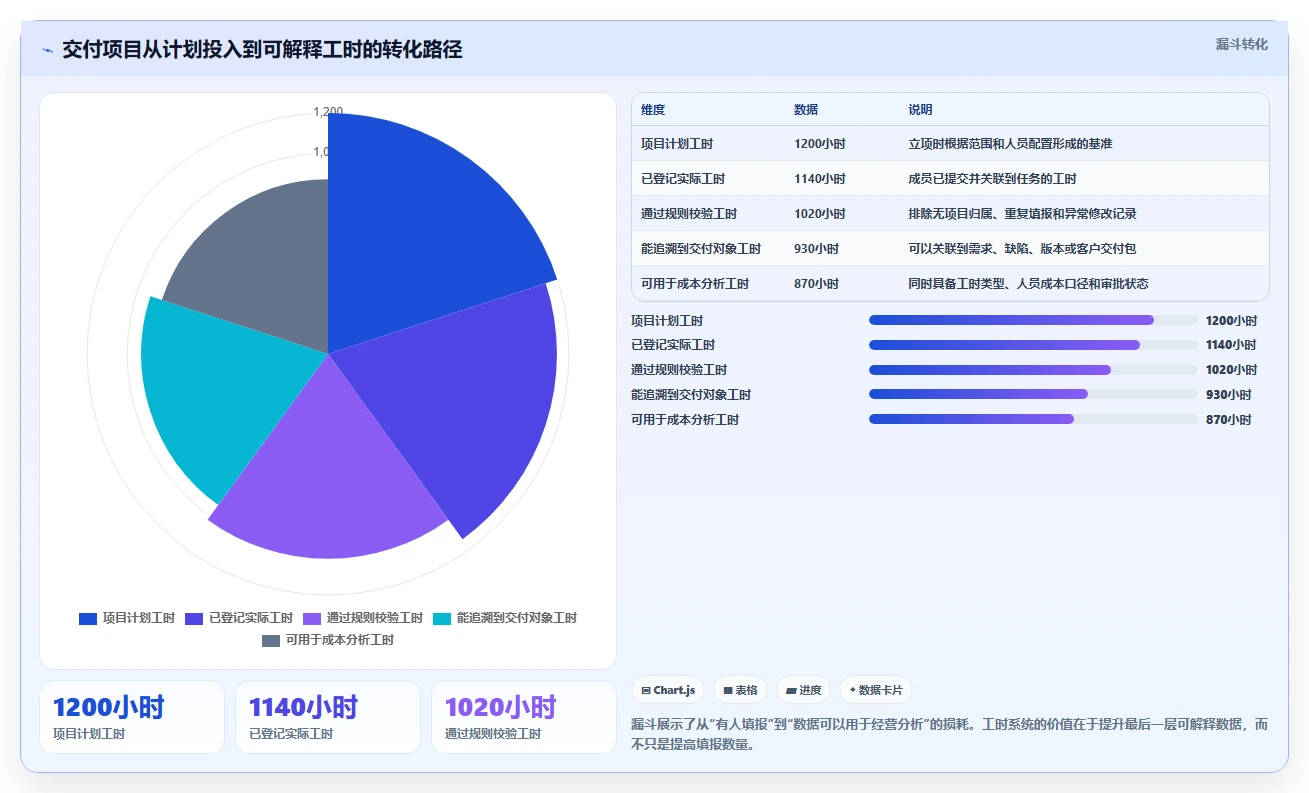Click the 1,200 axis tick label

[x=328, y=112]
